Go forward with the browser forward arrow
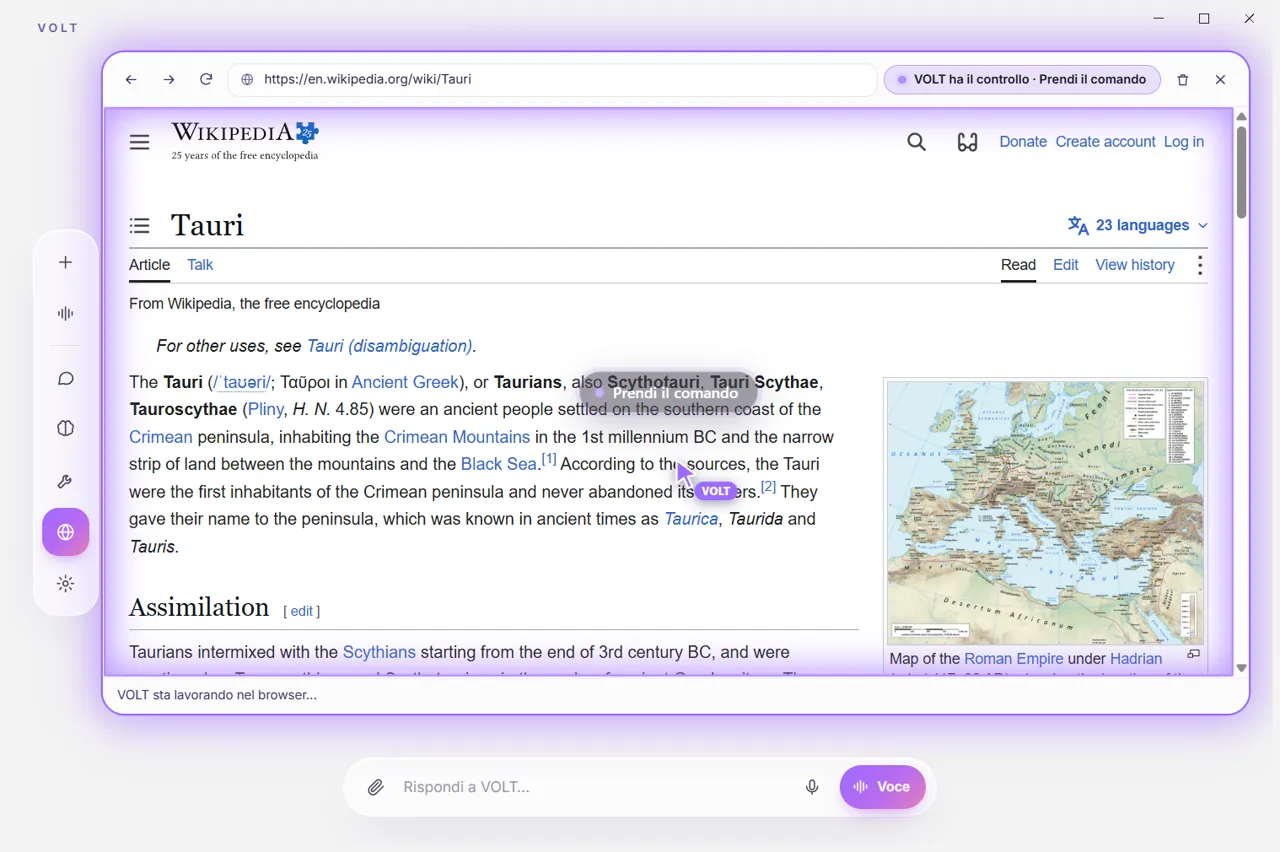The image size is (1280, 852). [169, 80]
